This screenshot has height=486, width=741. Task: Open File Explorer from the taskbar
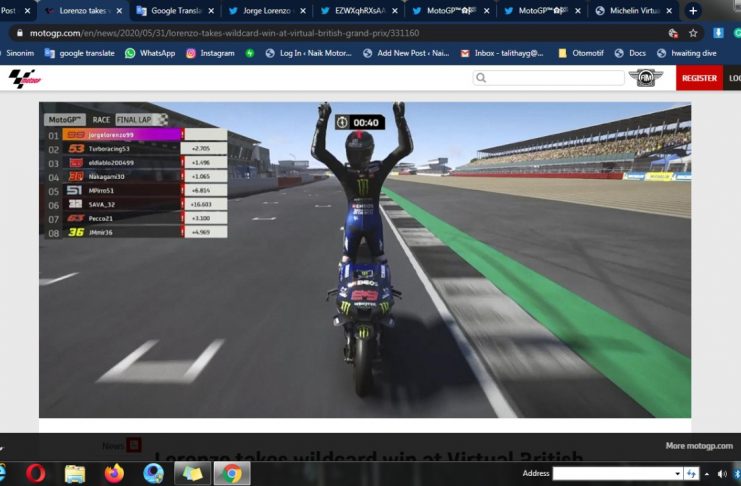[75, 472]
